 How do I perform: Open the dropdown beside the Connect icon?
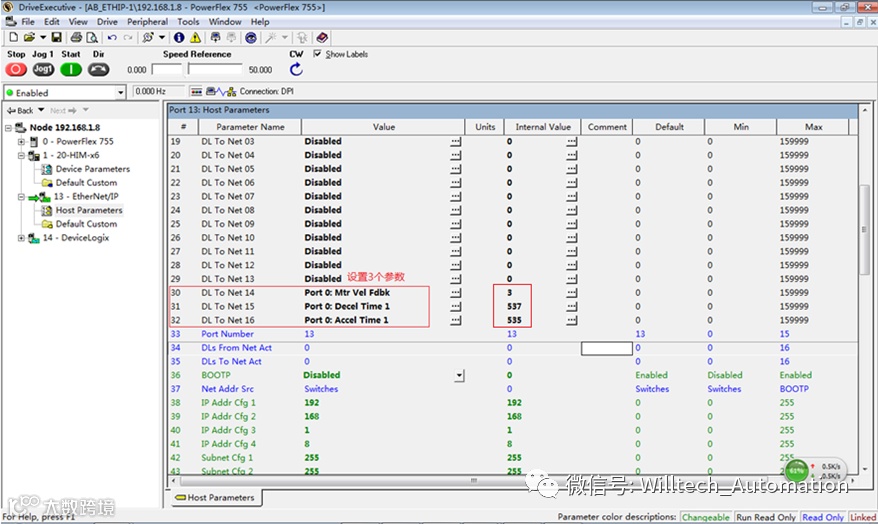(x=162, y=38)
